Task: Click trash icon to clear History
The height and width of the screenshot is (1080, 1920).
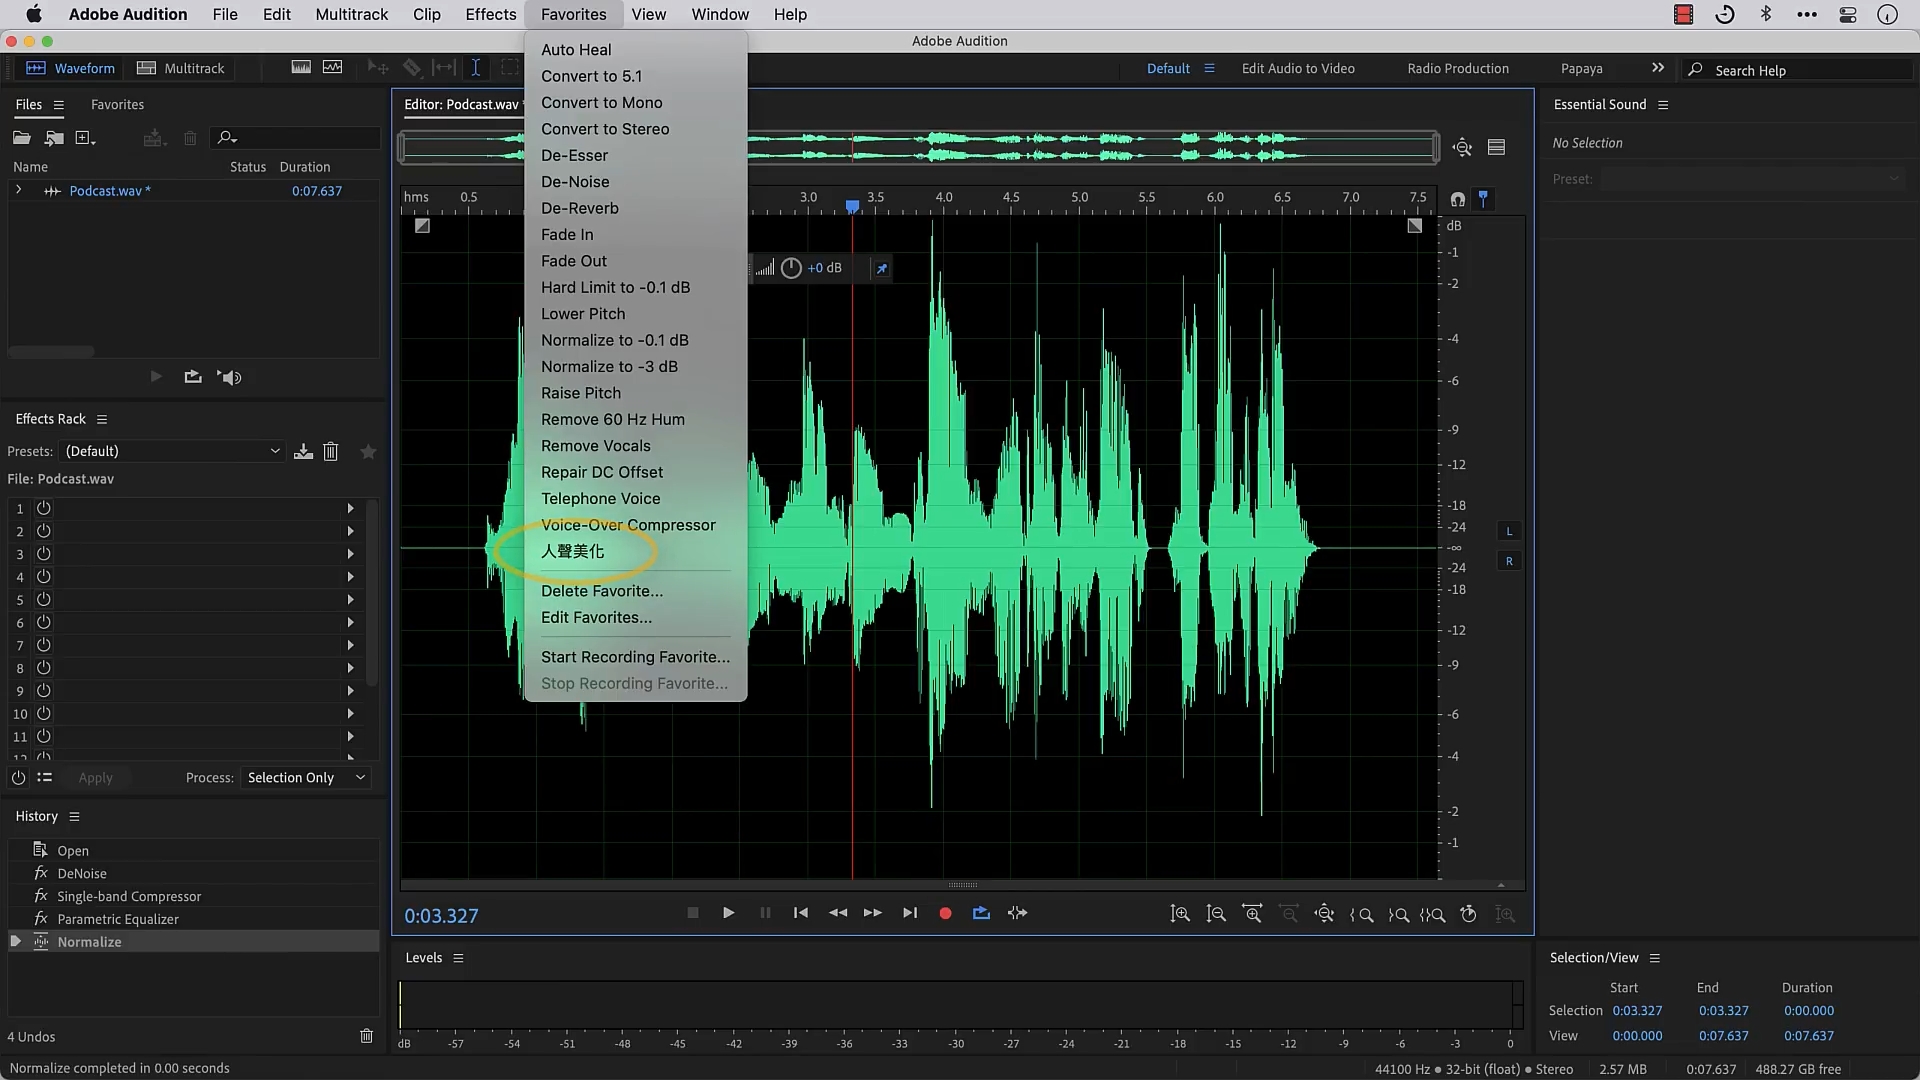Action: click(366, 1036)
